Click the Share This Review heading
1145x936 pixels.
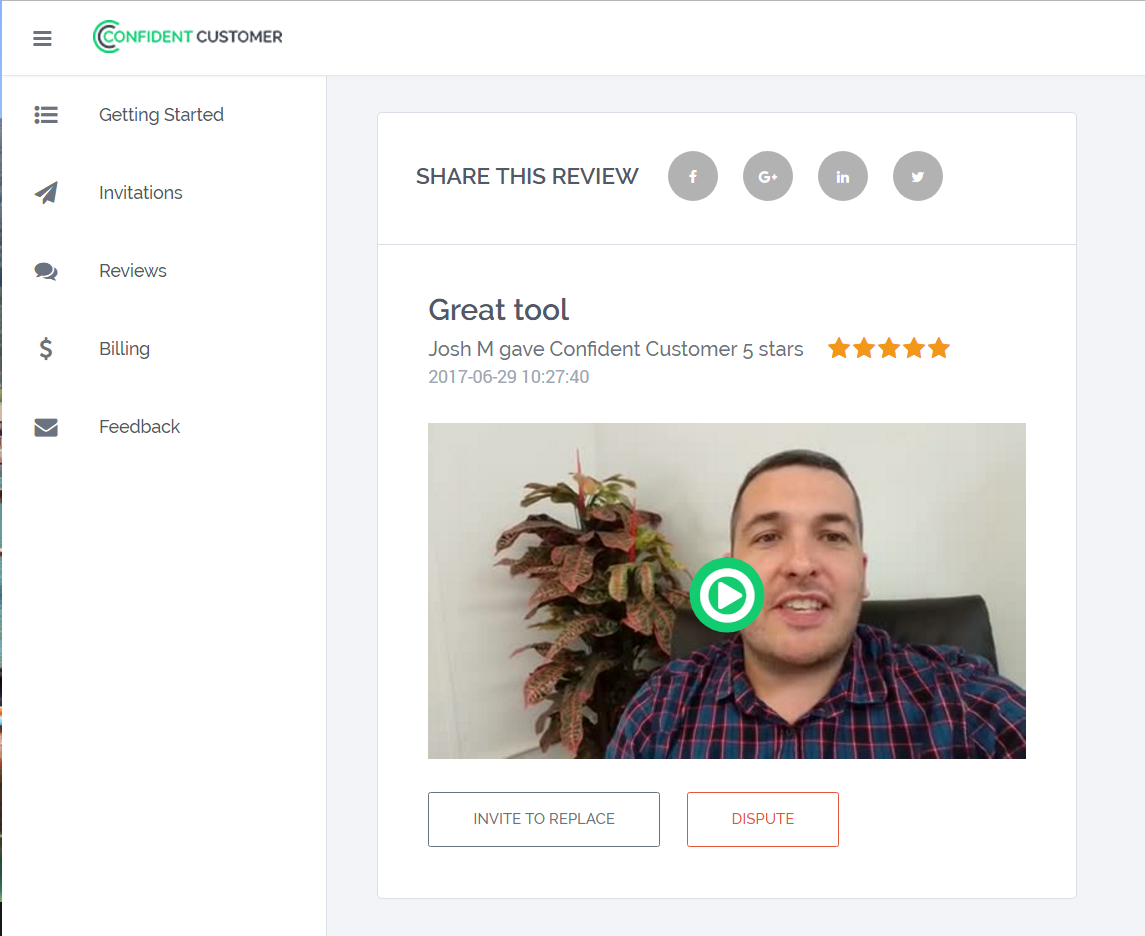coord(527,176)
